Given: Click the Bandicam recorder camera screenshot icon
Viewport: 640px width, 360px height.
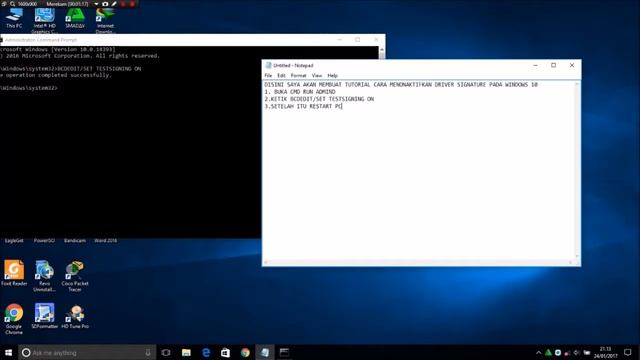Looking at the screenshot, I should [105, 4].
